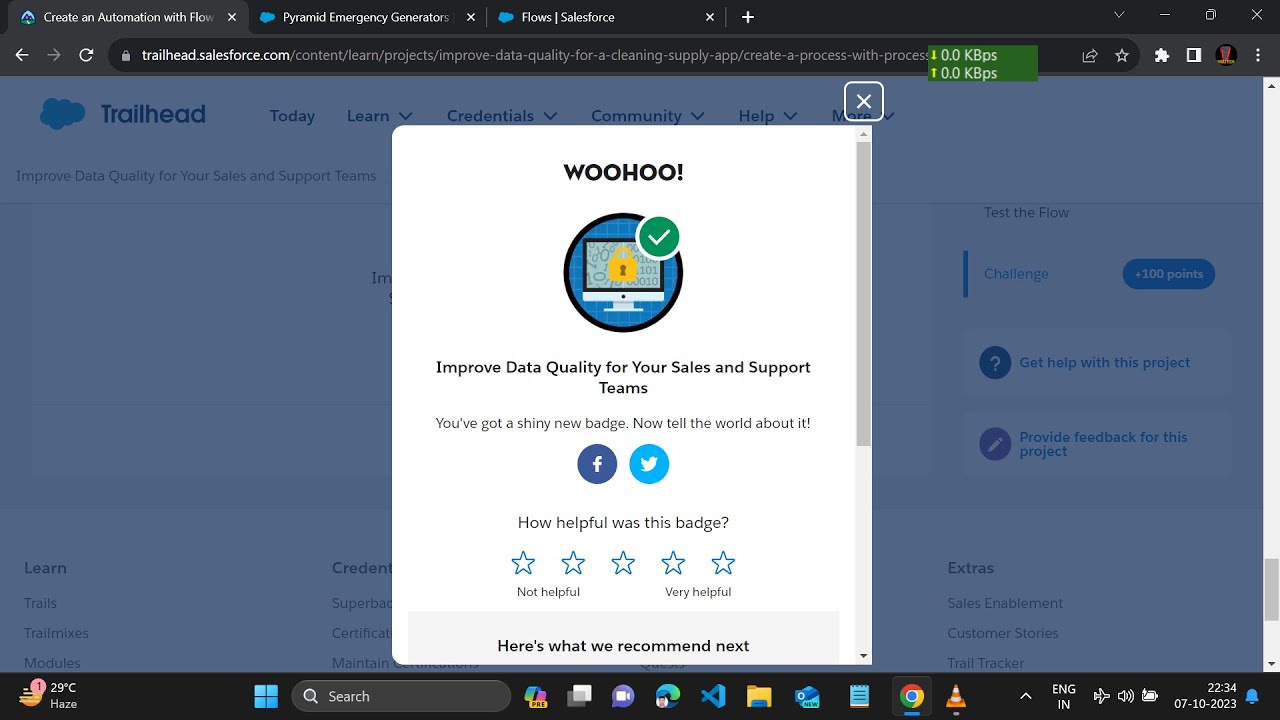This screenshot has height=720, width=1280.
Task: Open Get help with this project
Action: [1104, 363]
